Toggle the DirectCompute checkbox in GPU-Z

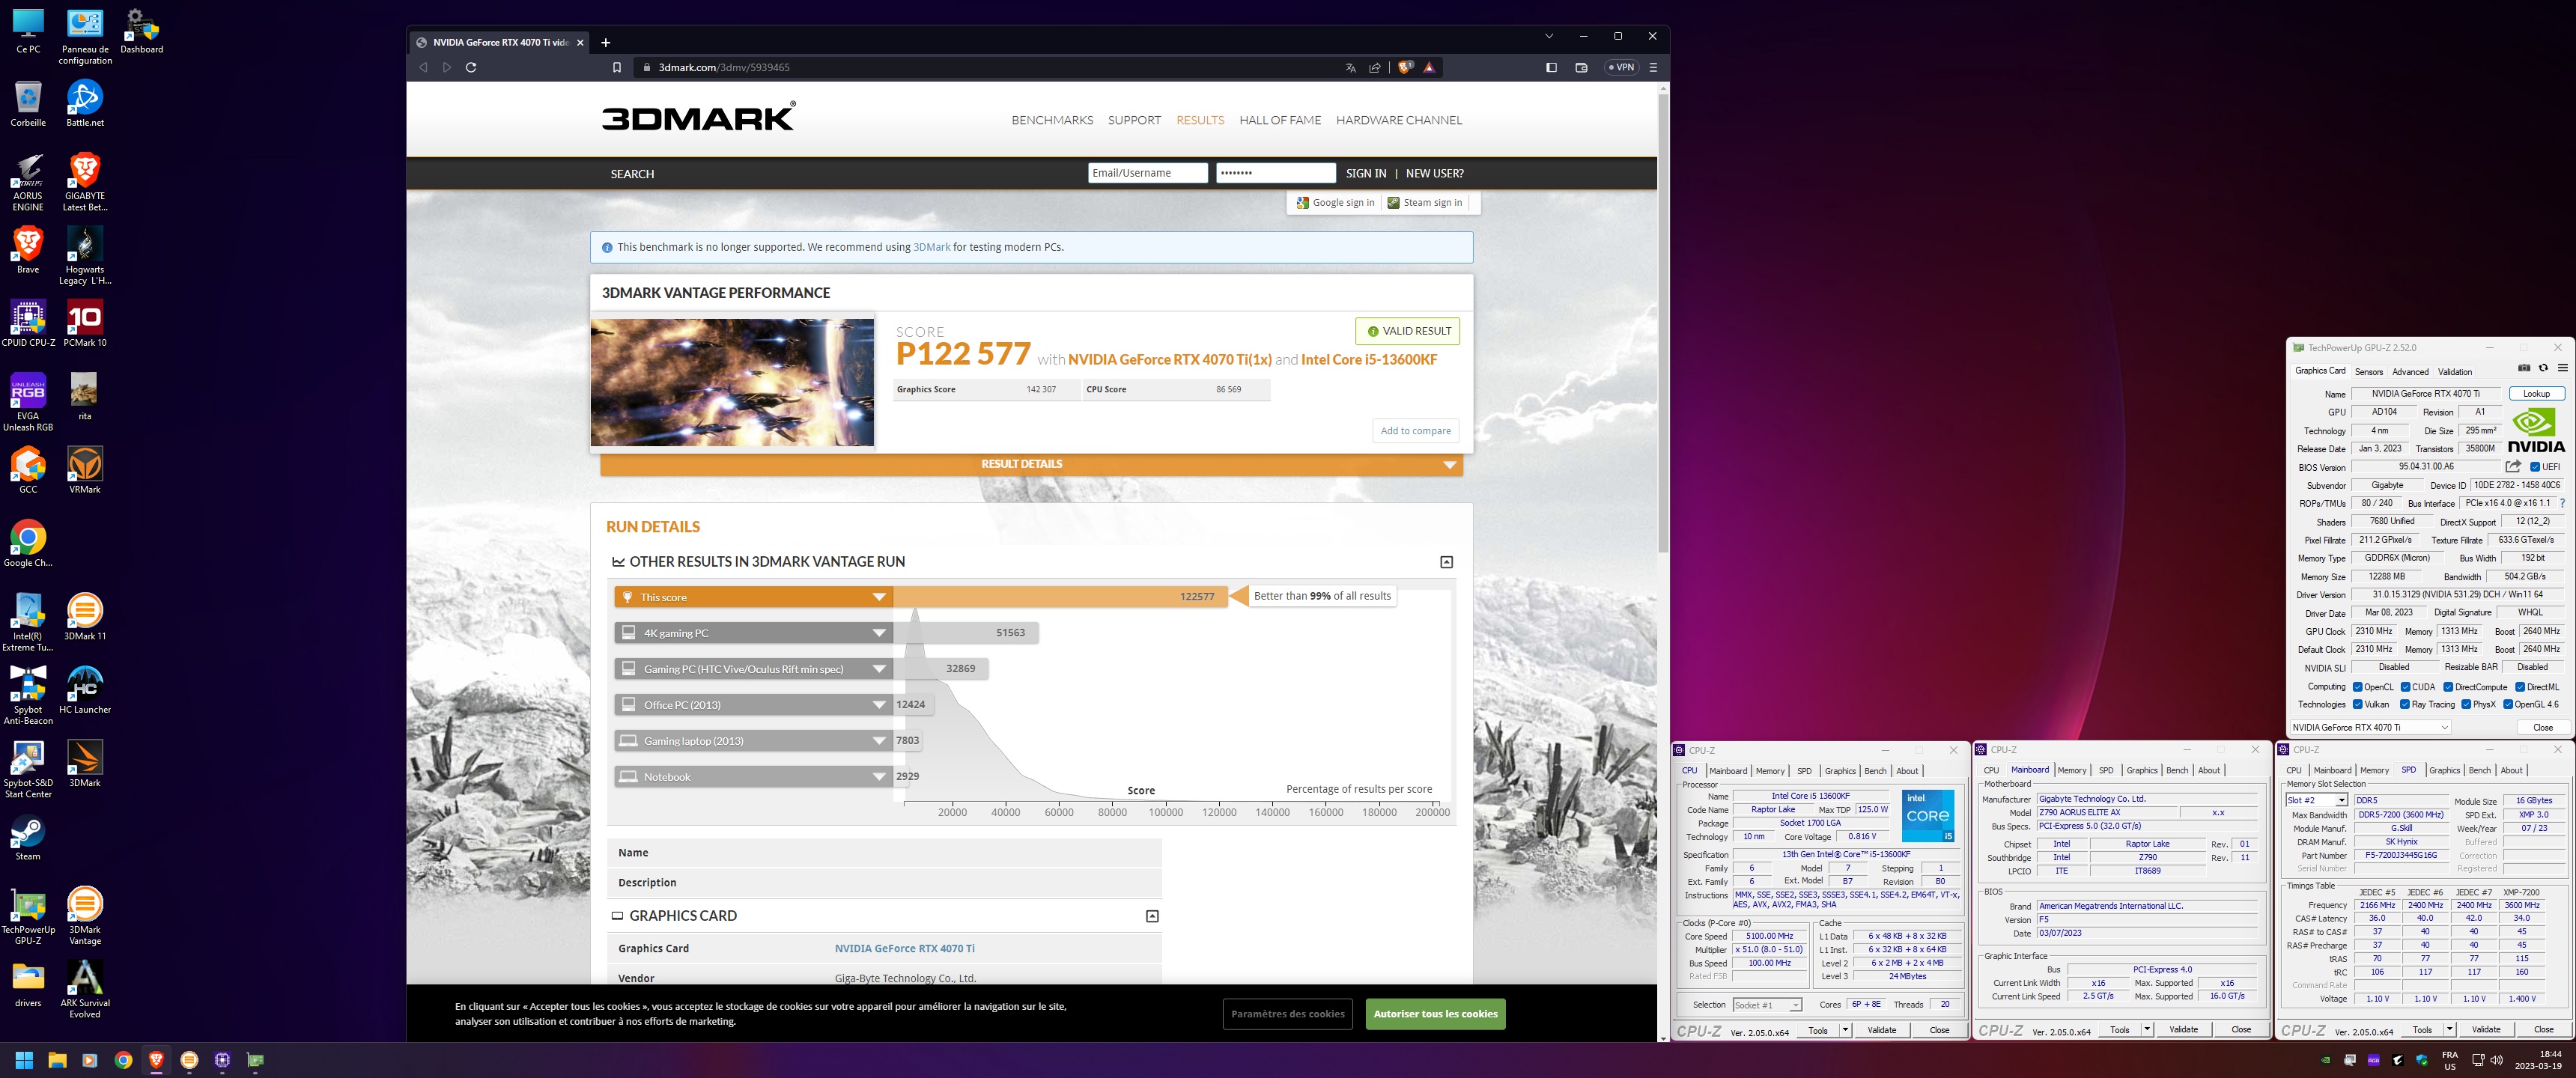pos(2448,687)
